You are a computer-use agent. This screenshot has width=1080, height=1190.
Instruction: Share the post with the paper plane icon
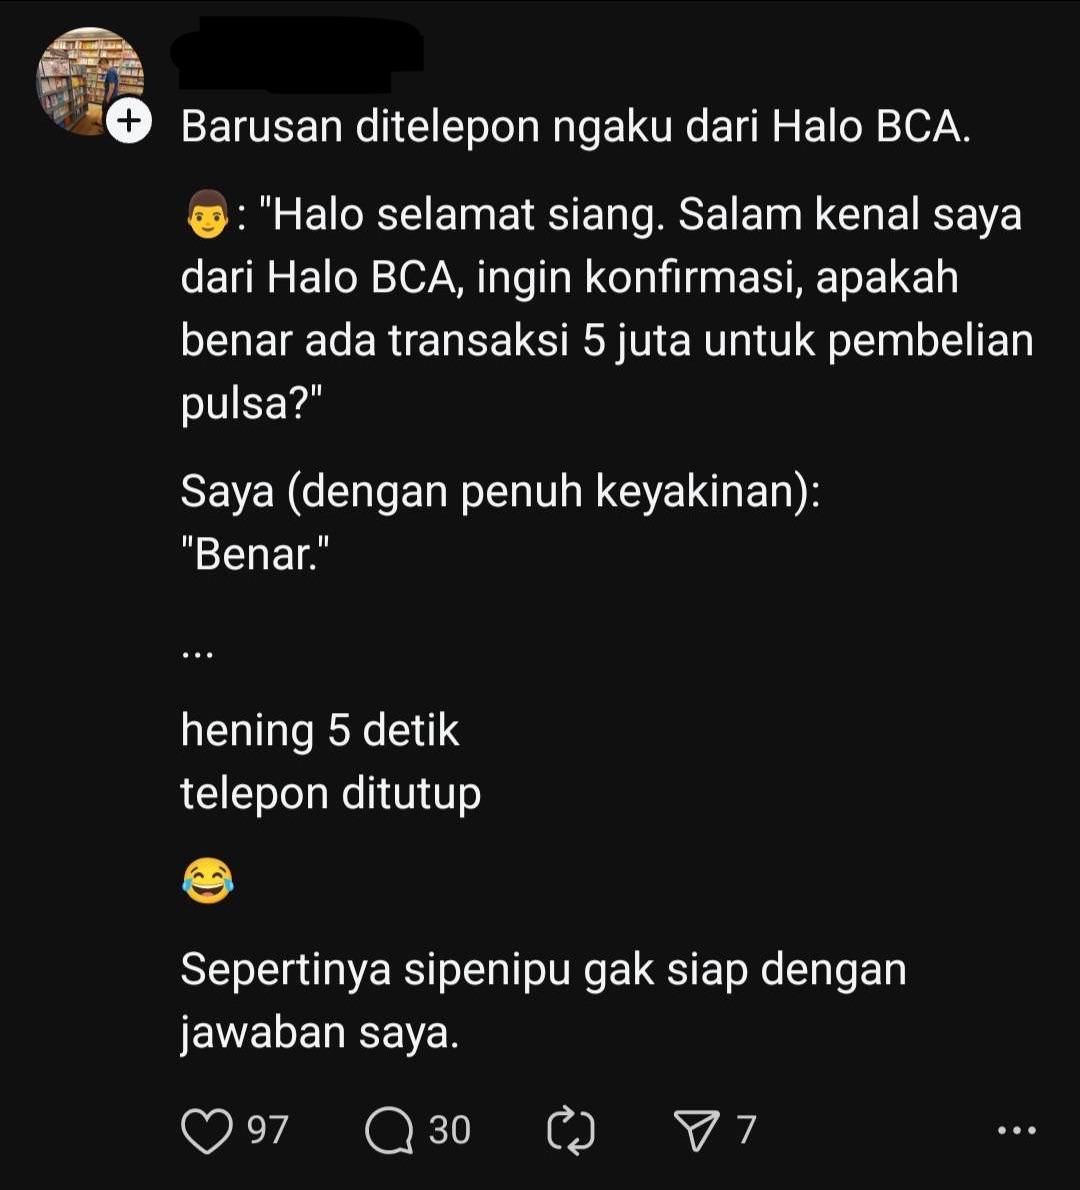(x=696, y=1130)
